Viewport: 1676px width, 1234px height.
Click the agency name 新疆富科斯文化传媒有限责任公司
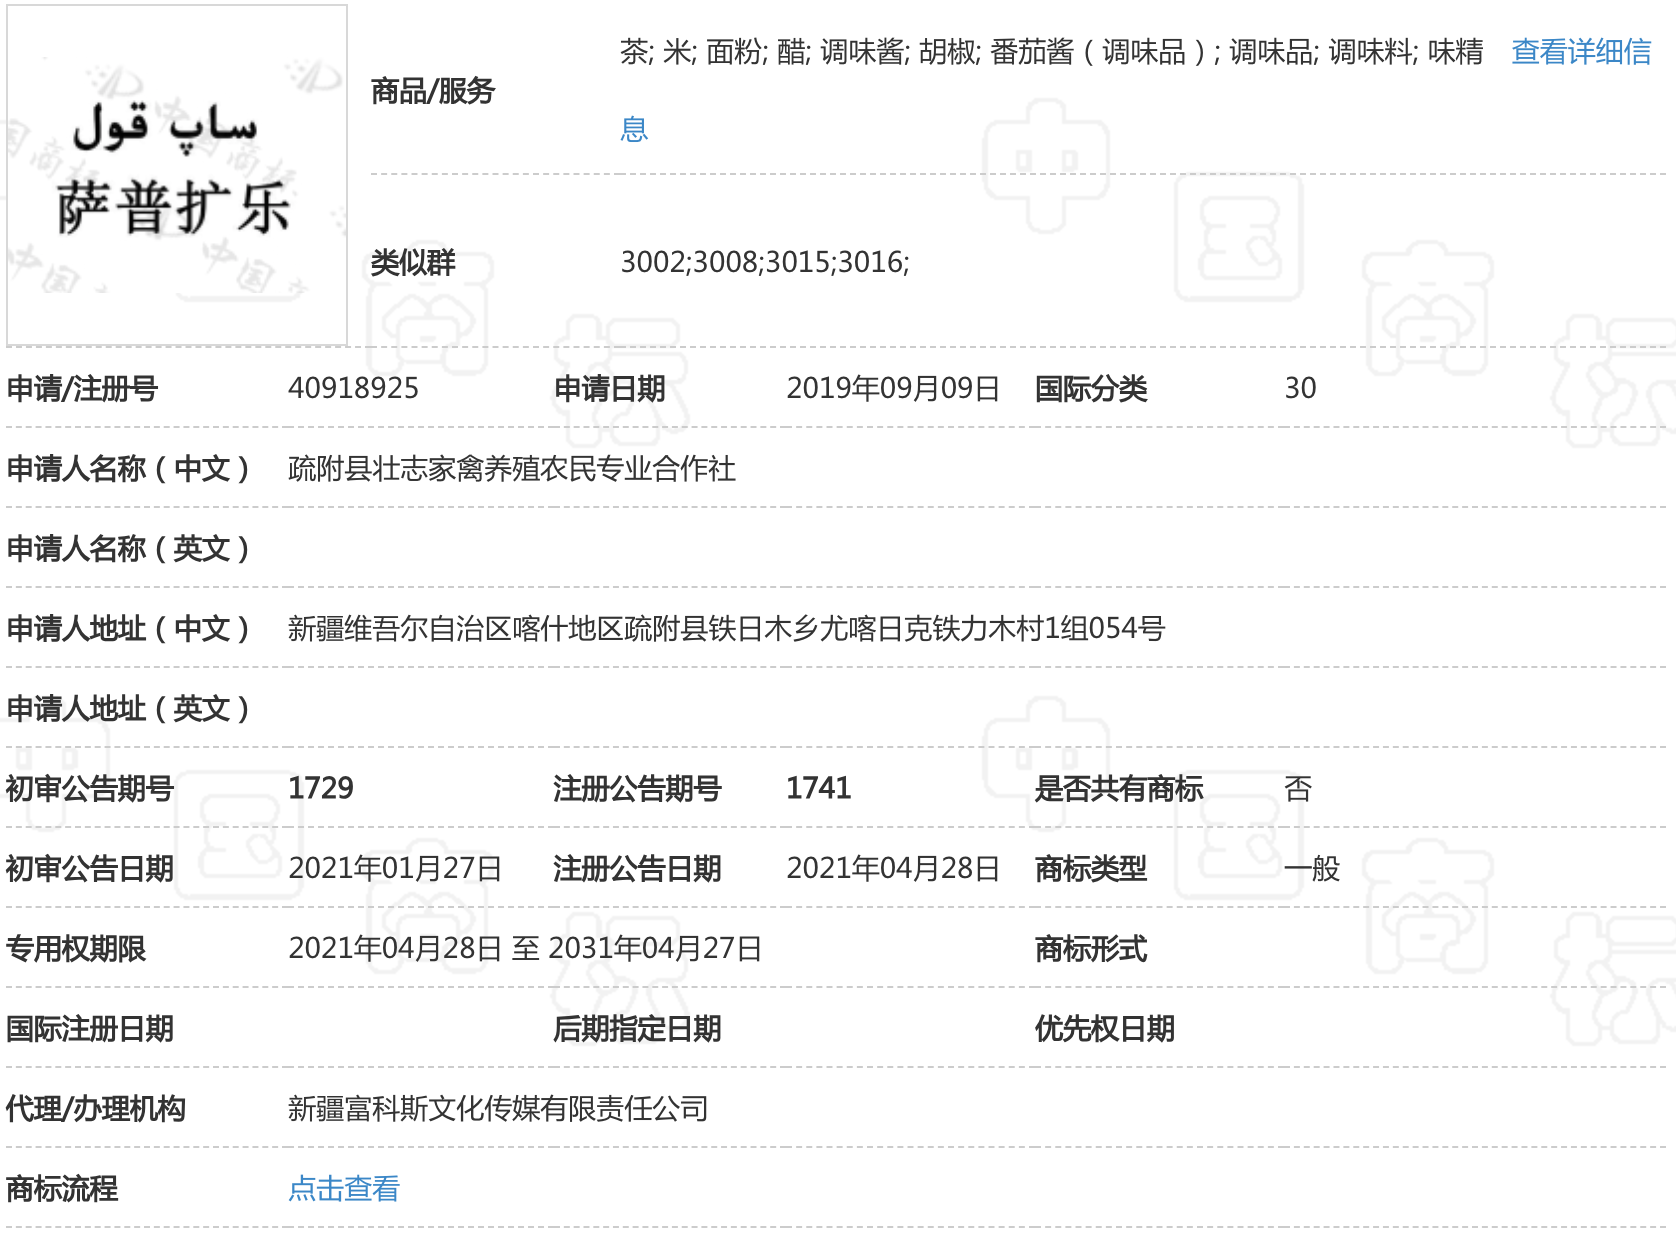point(498,1108)
